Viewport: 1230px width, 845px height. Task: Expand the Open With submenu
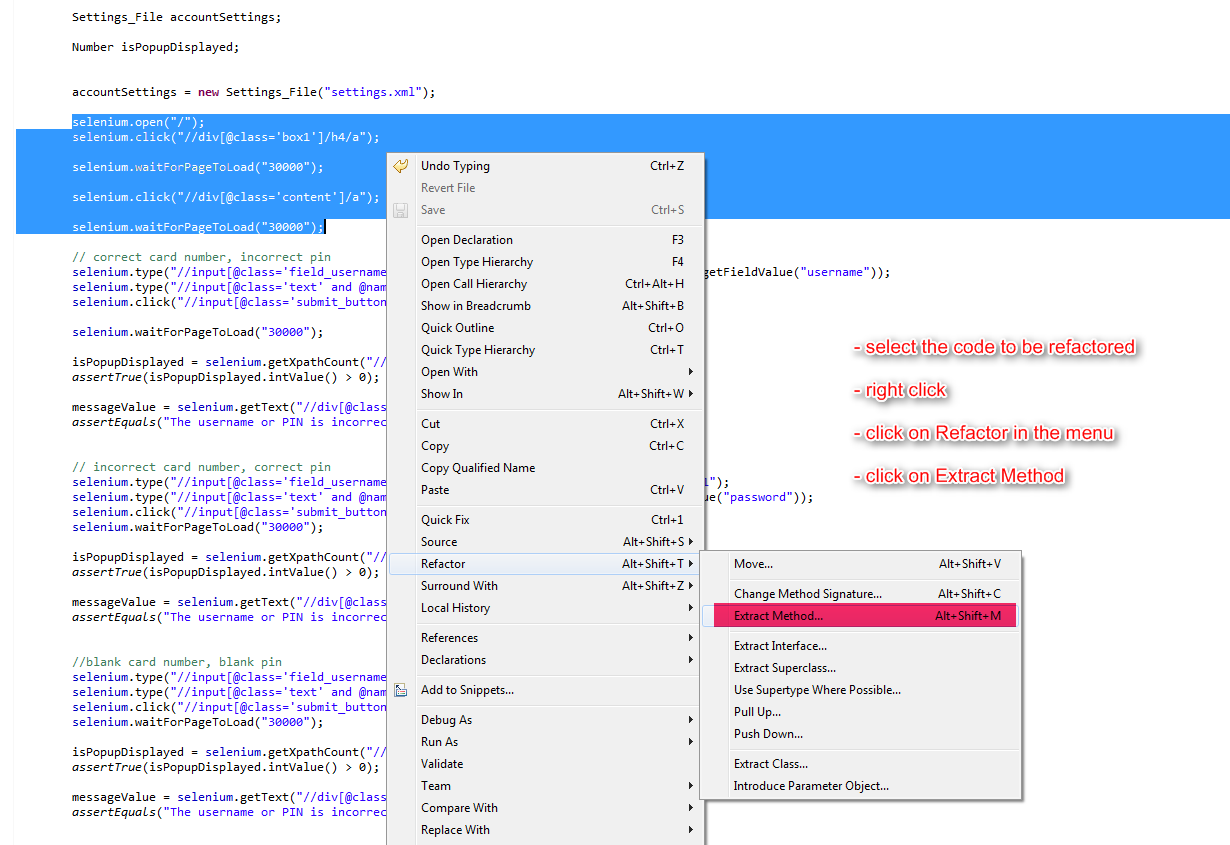pos(546,372)
